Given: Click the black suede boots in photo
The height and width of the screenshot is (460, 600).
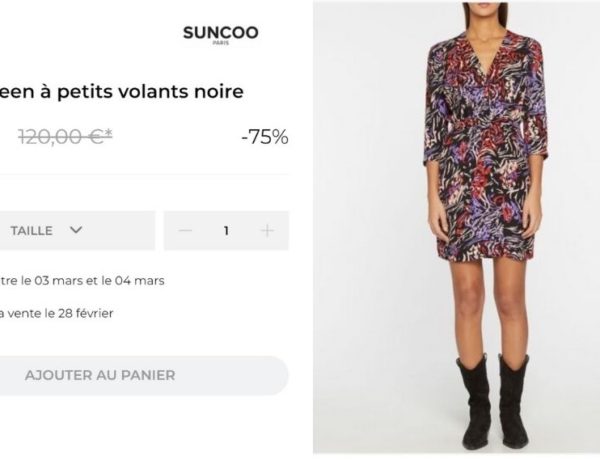Looking at the screenshot, I should coord(493,401).
